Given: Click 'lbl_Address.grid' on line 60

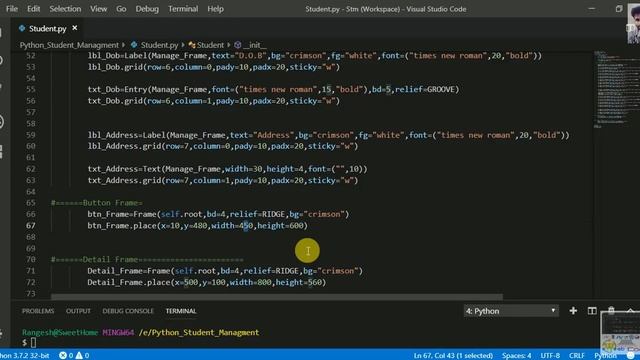Looking at the screenshot, I should coord(124,146).
